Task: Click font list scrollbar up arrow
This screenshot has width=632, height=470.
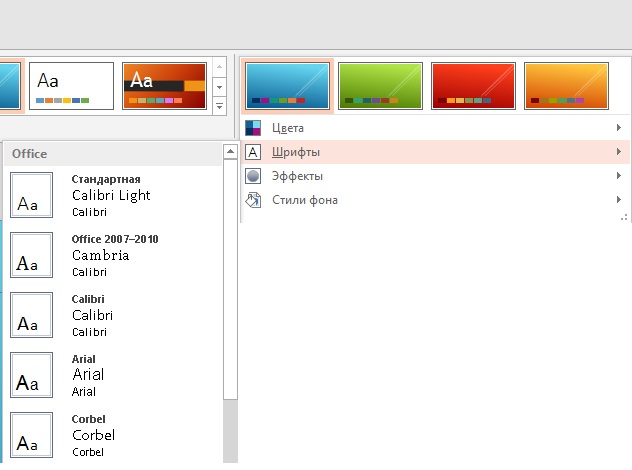Action: point(230,152)
